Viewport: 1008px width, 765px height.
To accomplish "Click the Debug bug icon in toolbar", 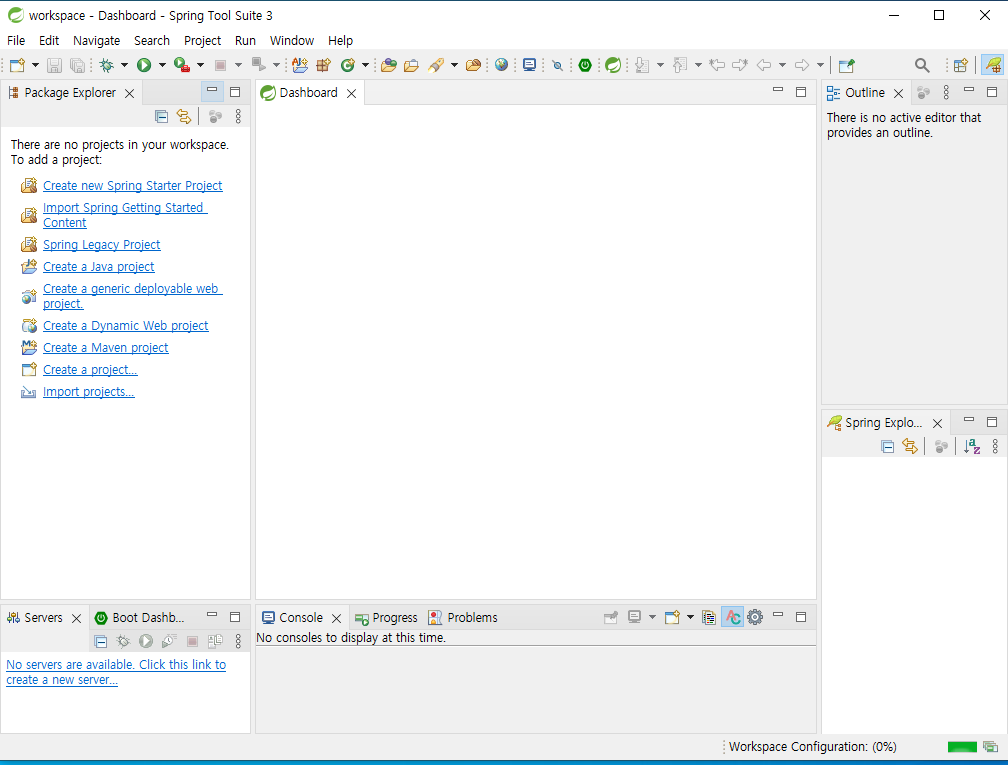I will pyautogui.click(x=107, y=65).
